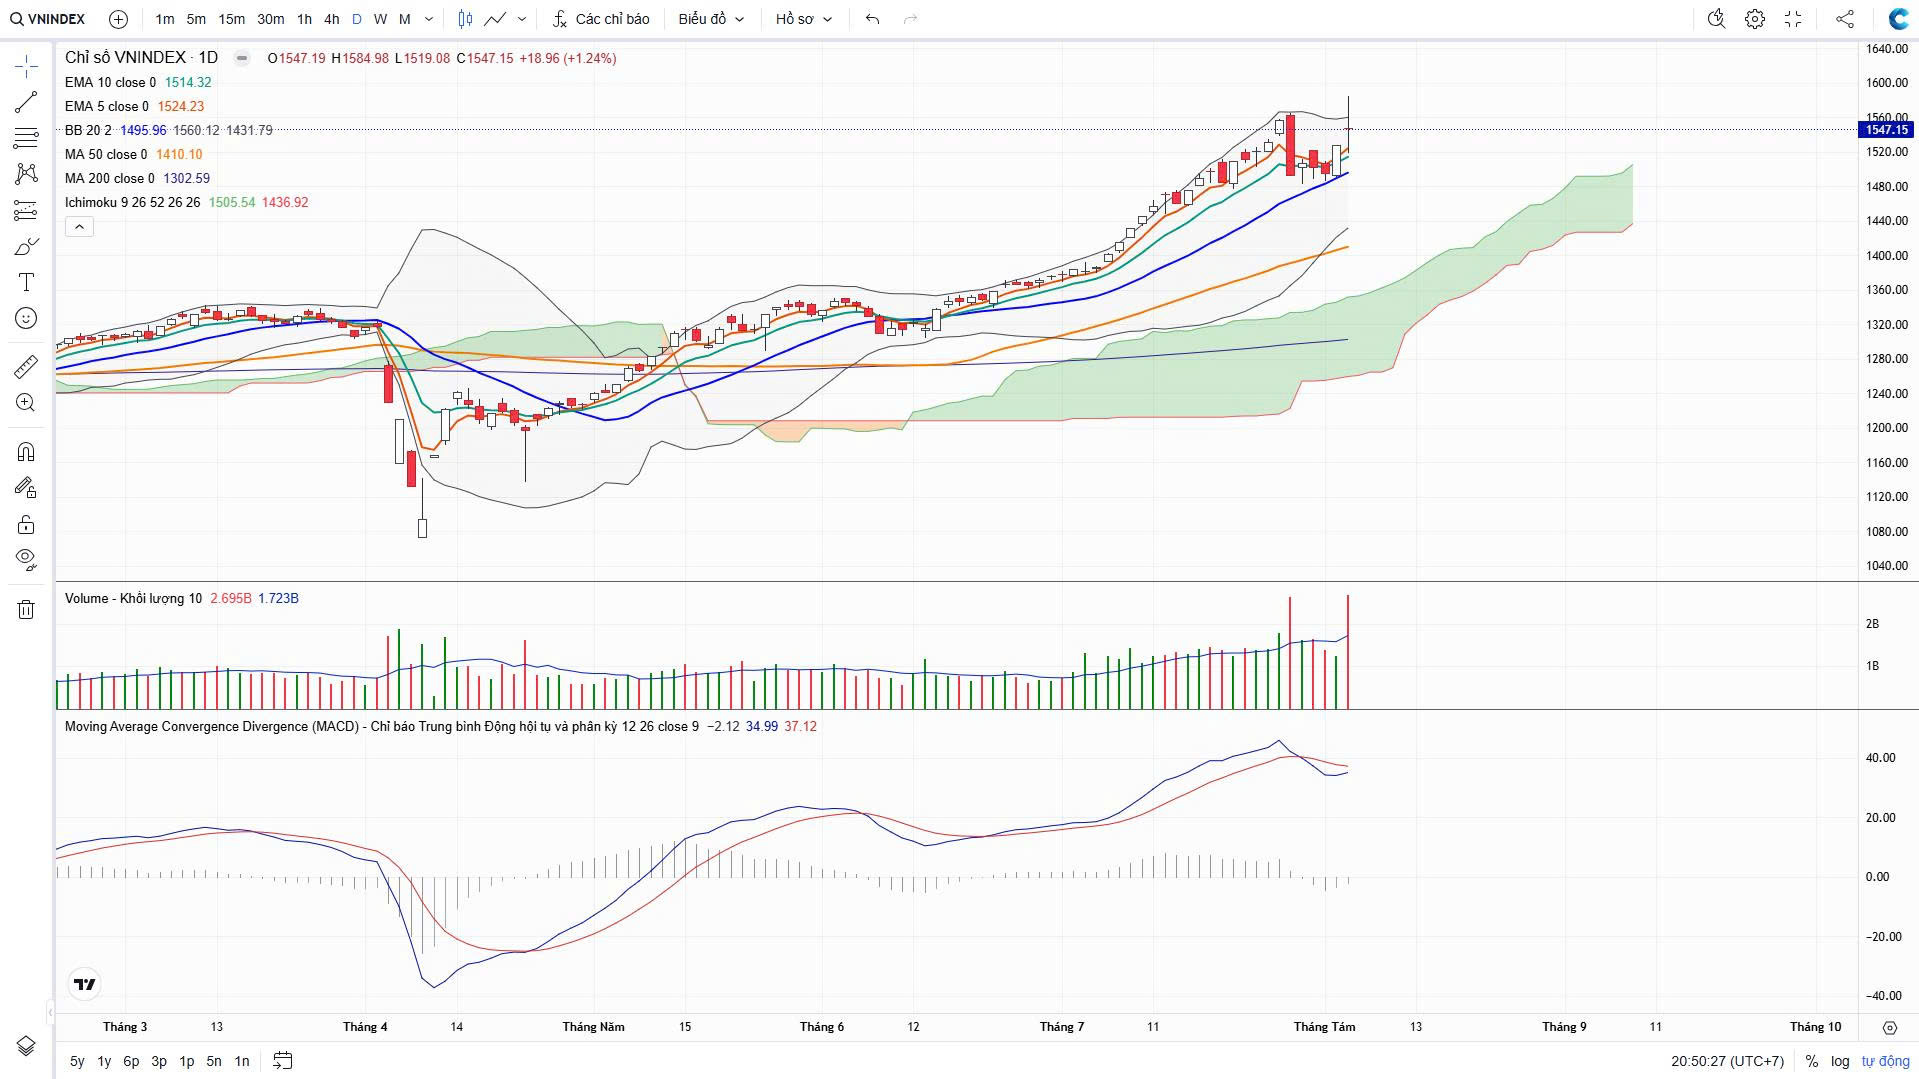Select the ruler measure tool

(26, 367)
